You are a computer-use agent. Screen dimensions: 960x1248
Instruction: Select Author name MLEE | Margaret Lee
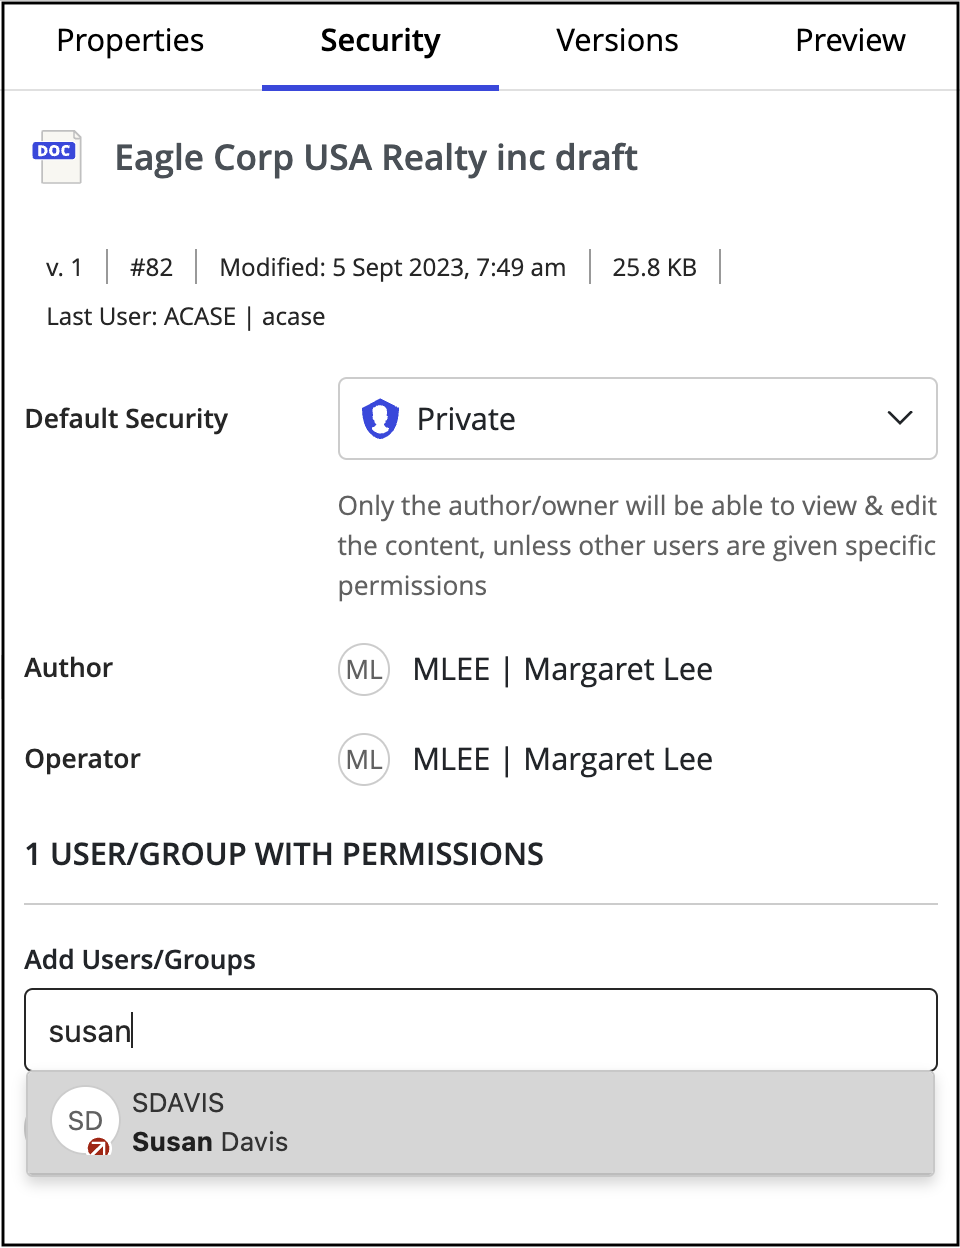click(563, 669)
